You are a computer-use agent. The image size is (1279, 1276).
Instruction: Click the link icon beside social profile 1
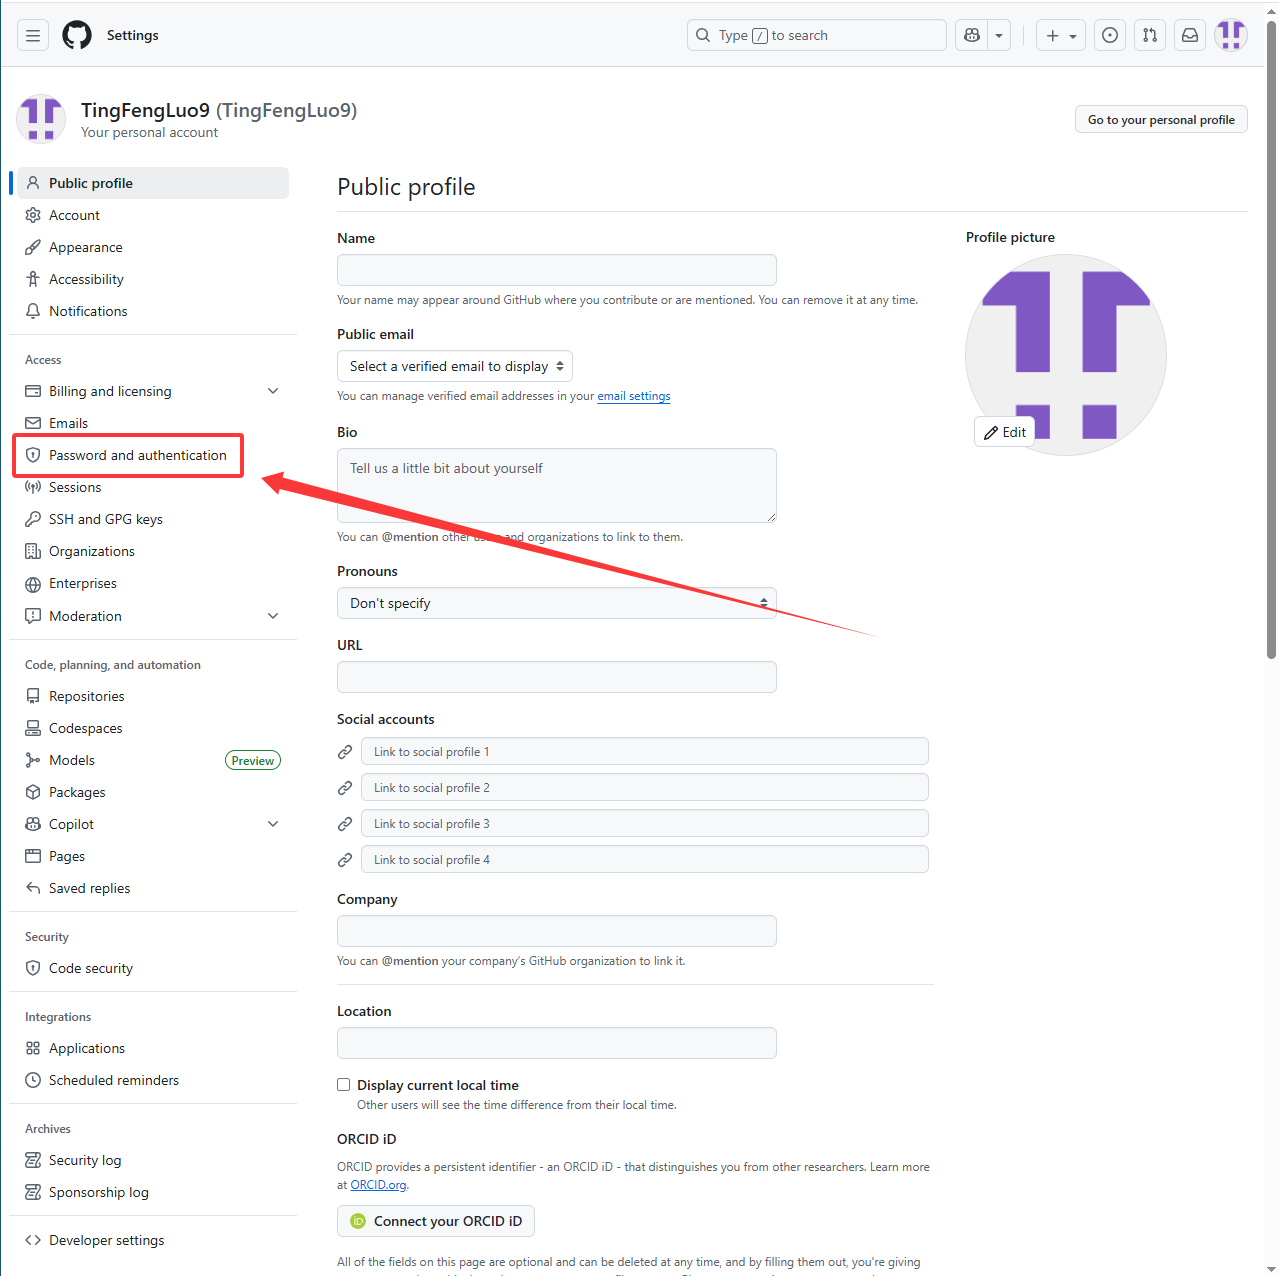(345, 752)
